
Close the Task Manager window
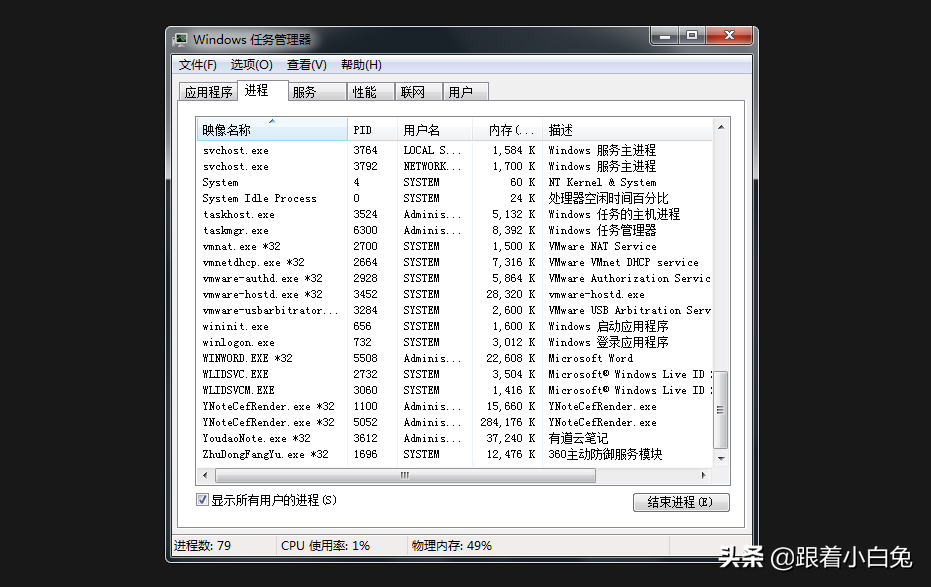click(729, 36)
